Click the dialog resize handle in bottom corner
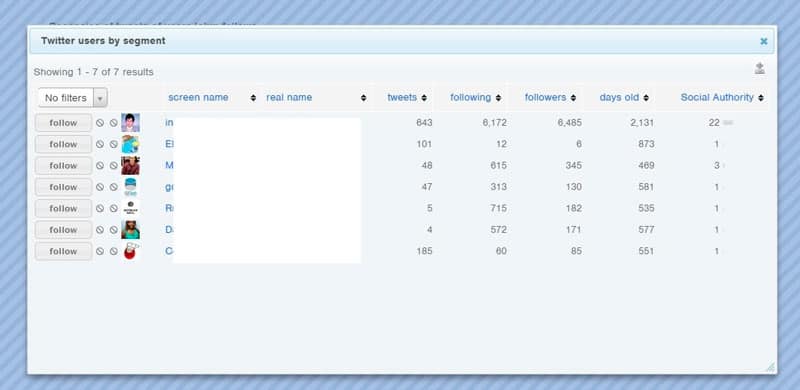 (x=770, y=367)
